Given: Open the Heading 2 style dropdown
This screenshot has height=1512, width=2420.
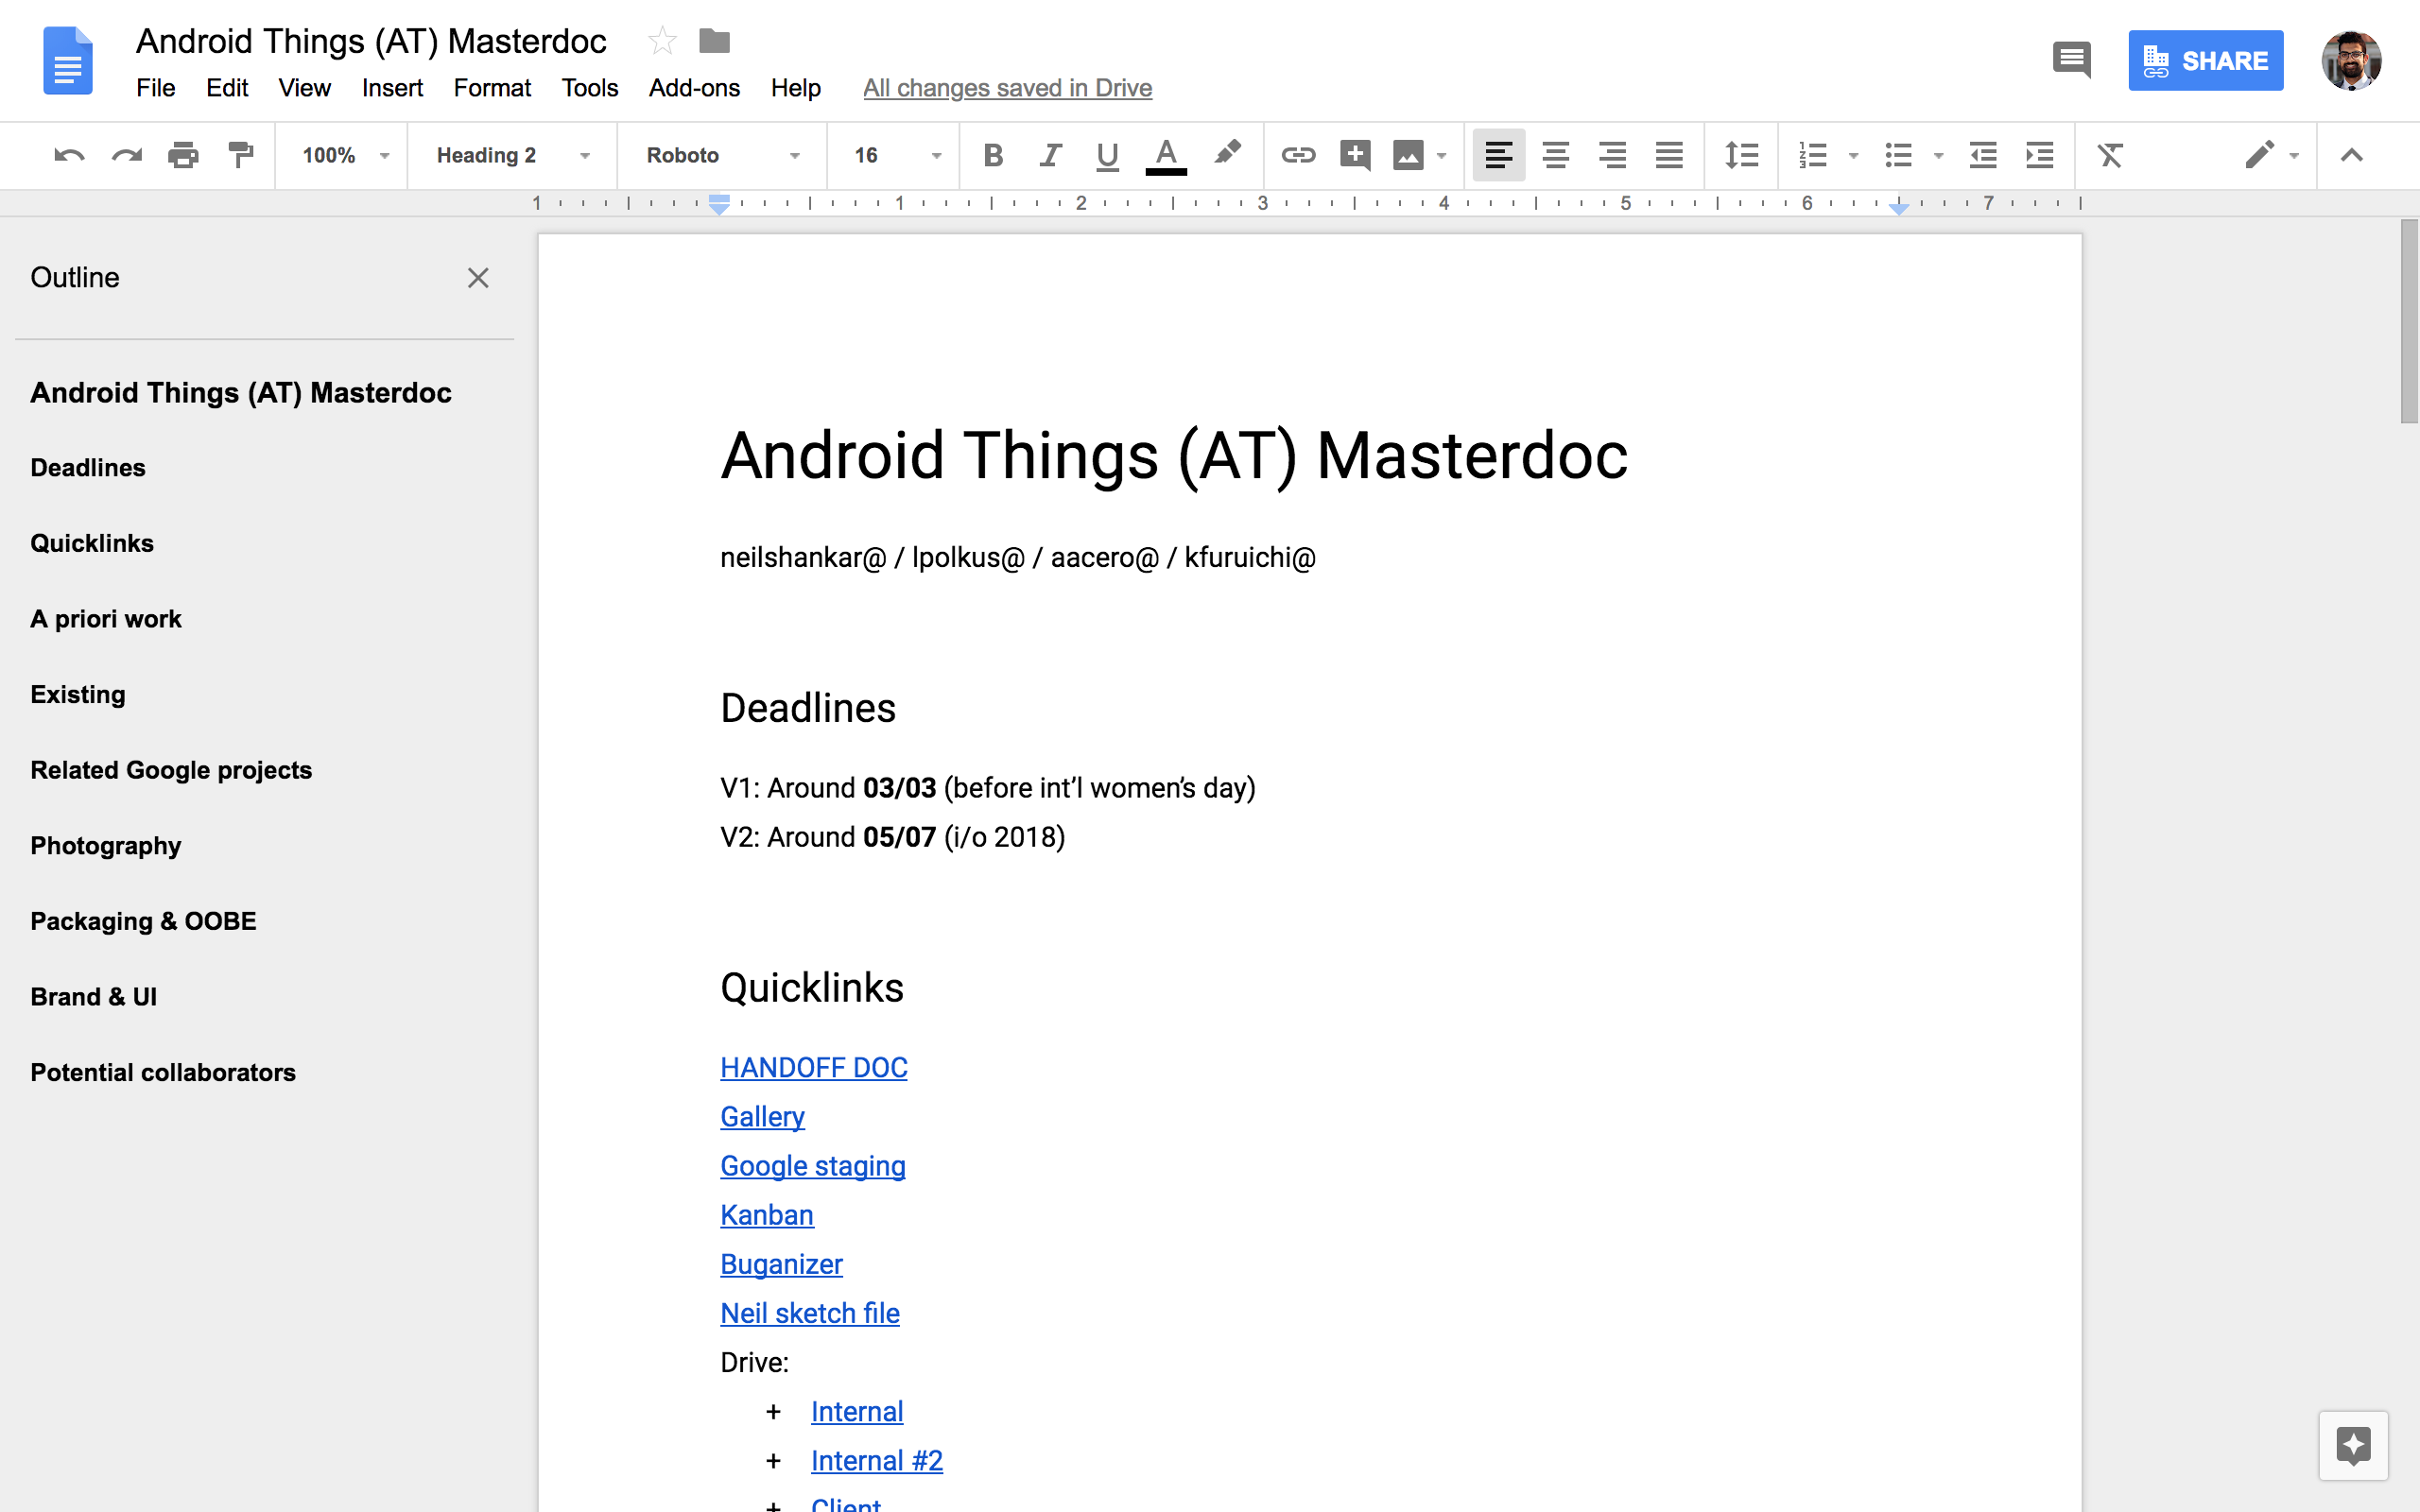Looking at the screenshot, I should click(514, 155).
